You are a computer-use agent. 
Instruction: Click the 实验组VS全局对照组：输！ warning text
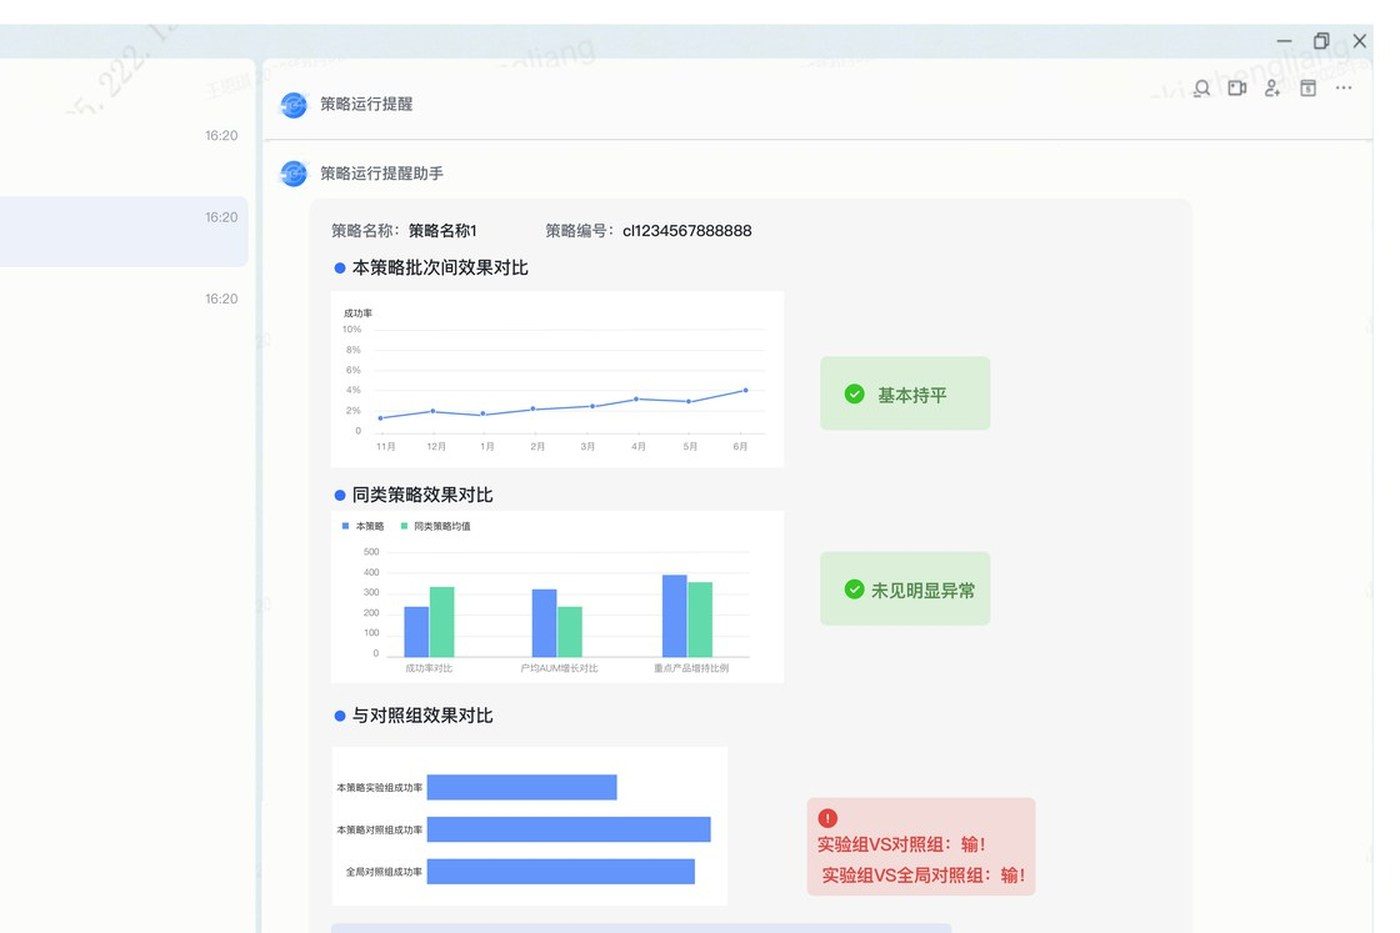coord(924,875)
